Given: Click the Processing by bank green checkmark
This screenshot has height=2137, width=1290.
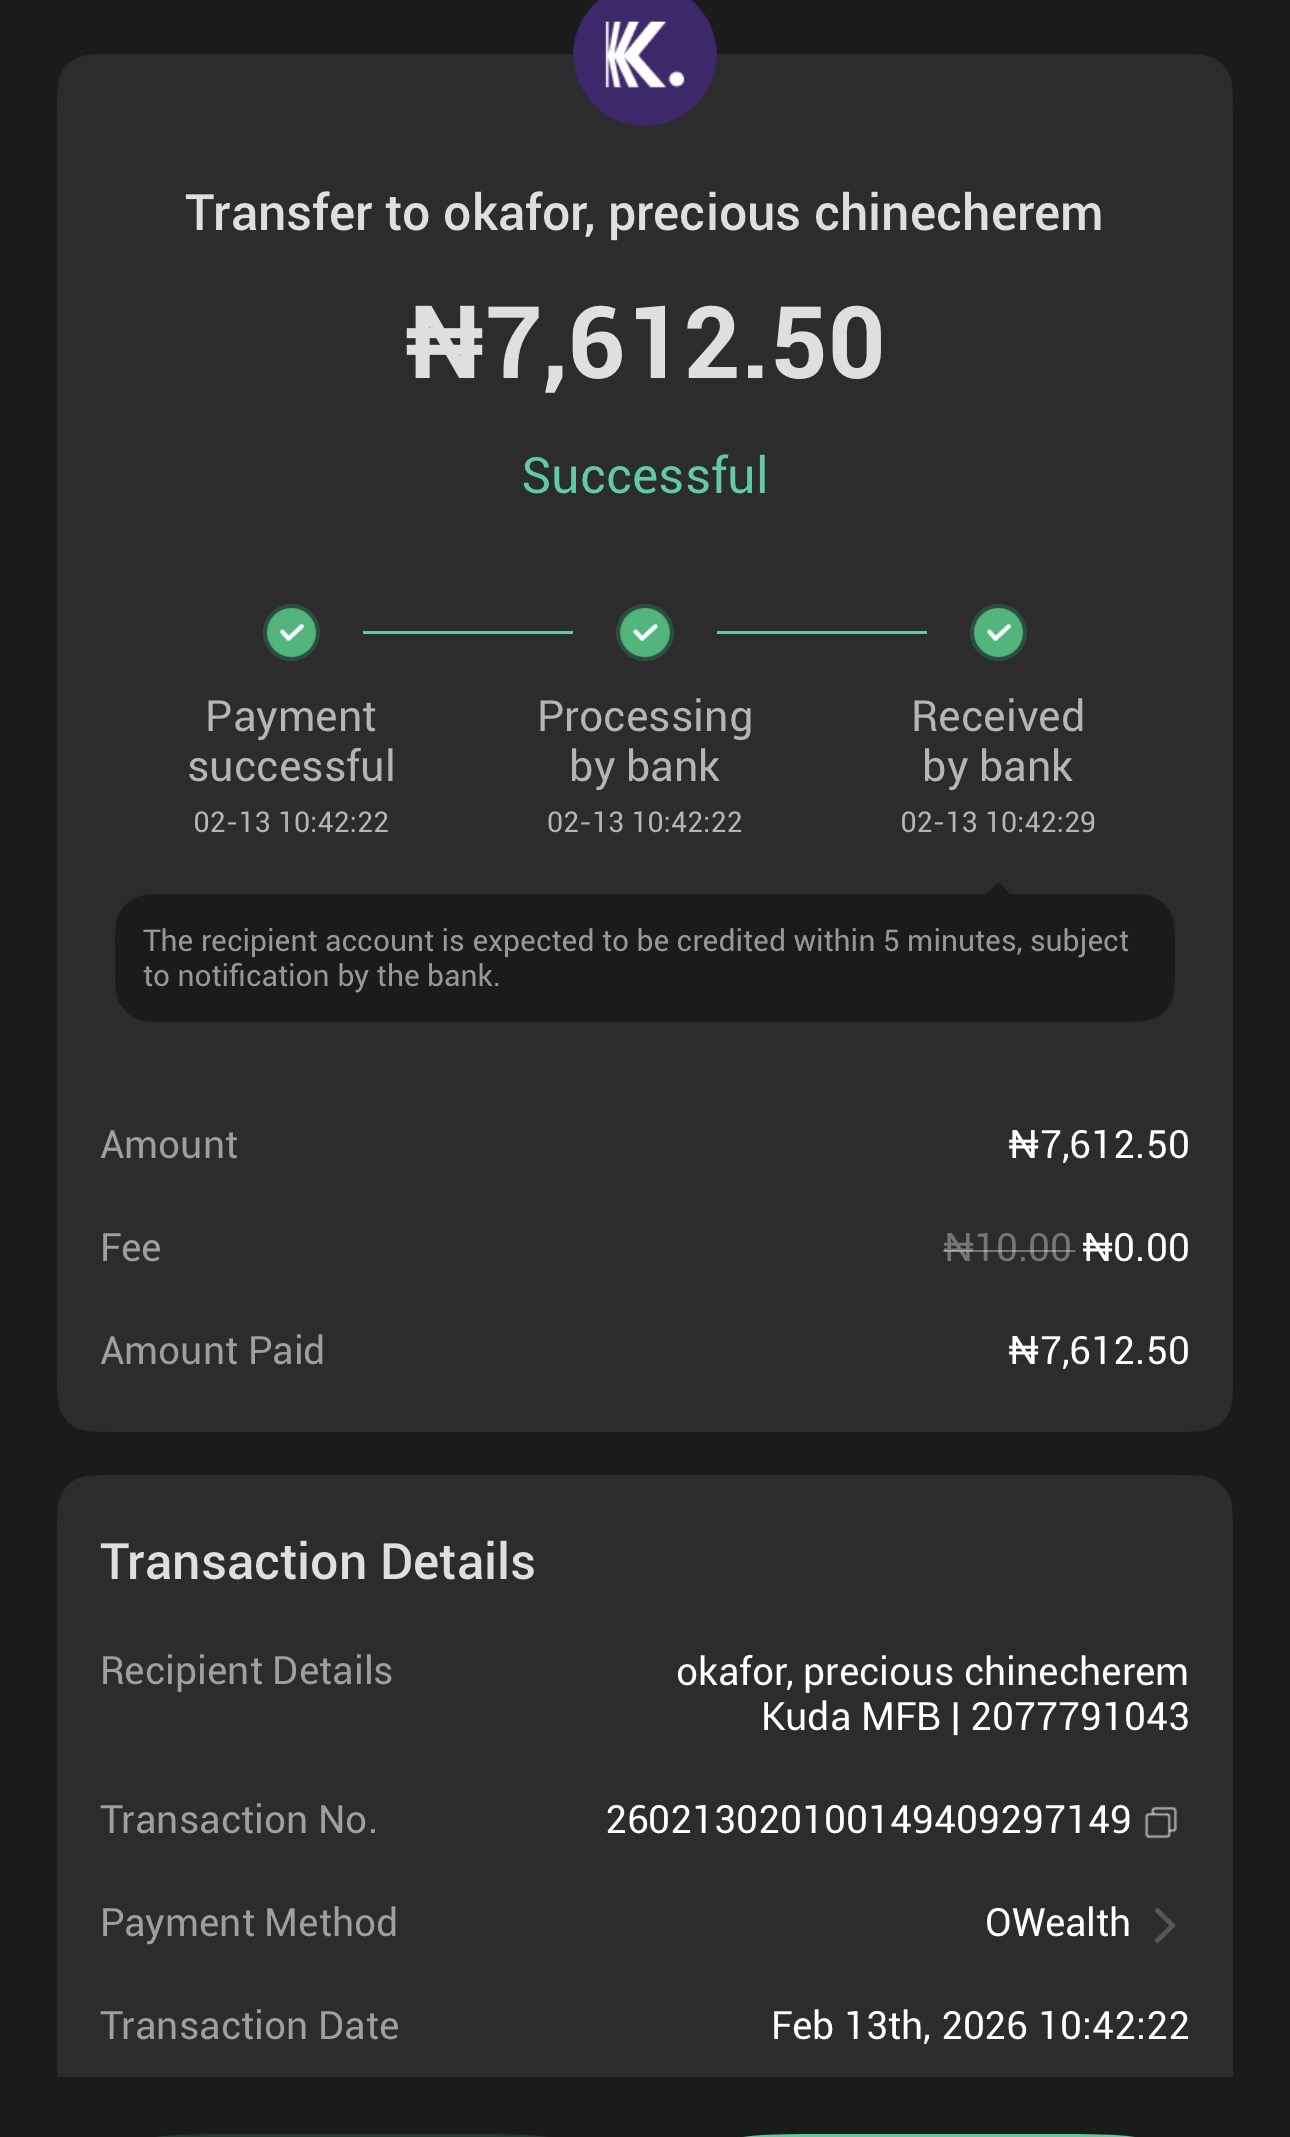Looking at the screenshot, I should 645,632.
